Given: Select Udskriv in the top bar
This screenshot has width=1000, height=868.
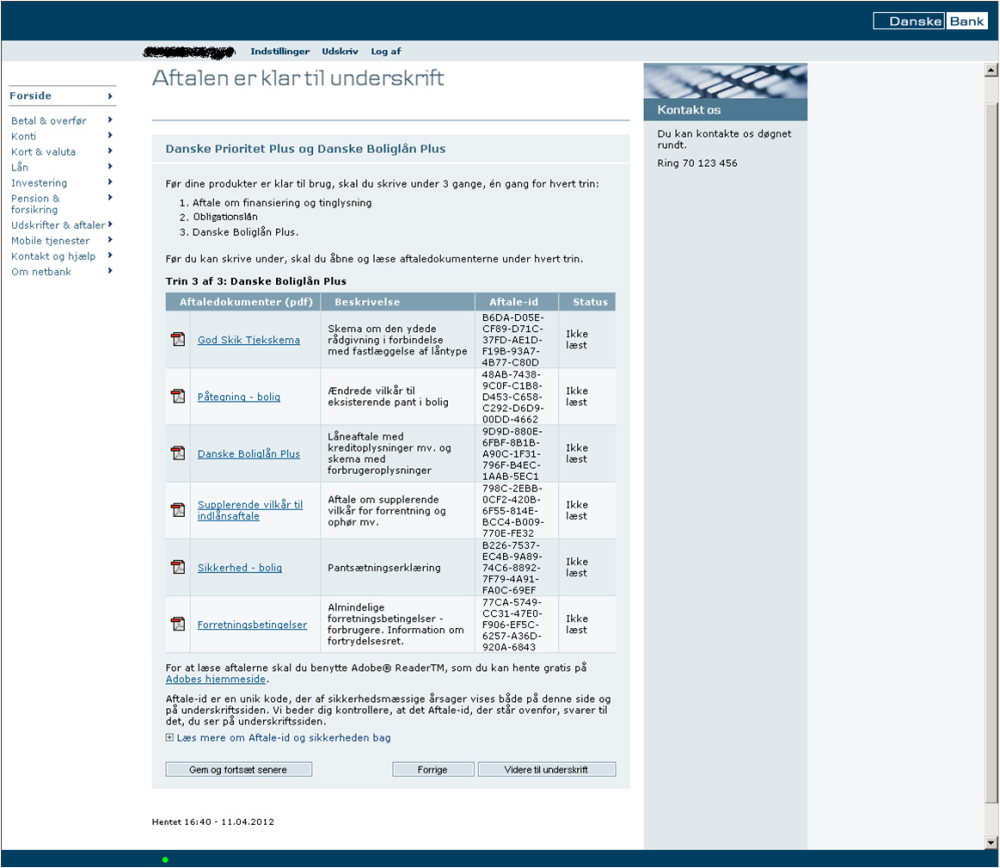Looking at the screenshot, I should [x=340, y=51].
